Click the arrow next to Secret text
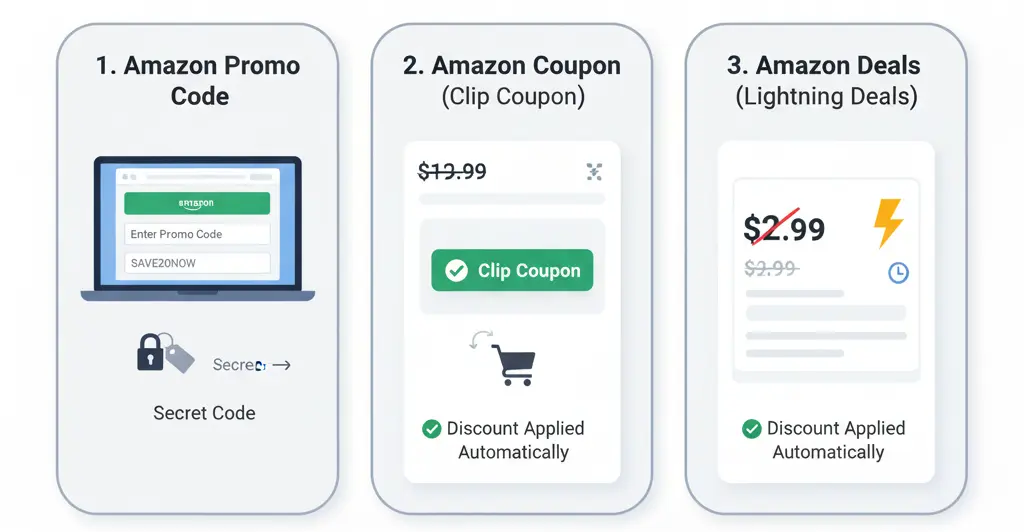This screenshot has height=532, width=1024. 282,366
